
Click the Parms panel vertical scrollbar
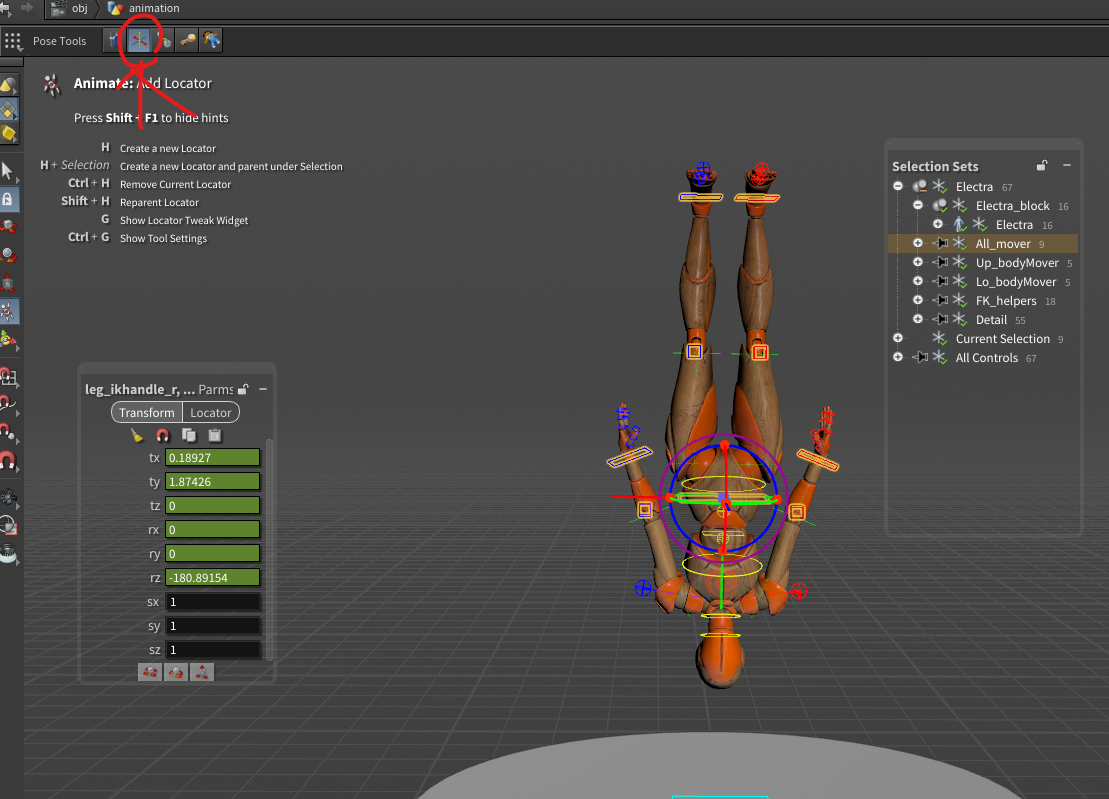click(x=269, y=549)
